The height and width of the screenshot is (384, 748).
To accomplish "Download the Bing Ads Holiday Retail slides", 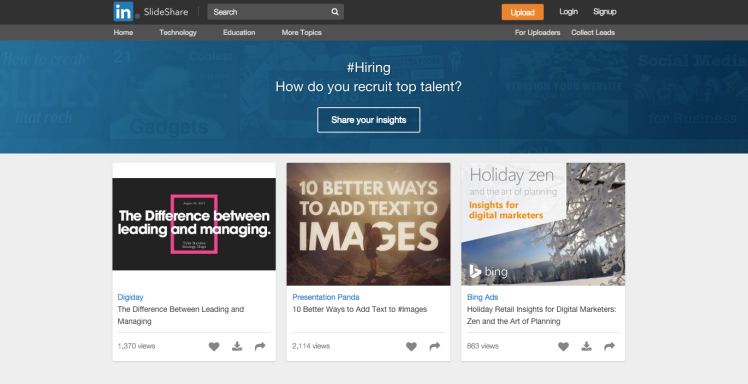I will [587, 346].
